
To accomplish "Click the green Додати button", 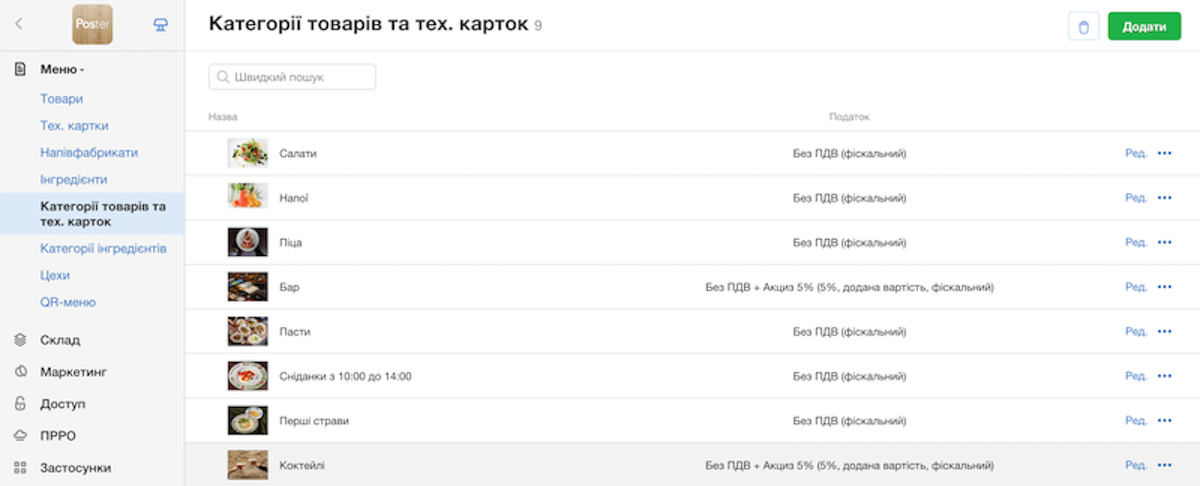I will [x=1144, y=27].
